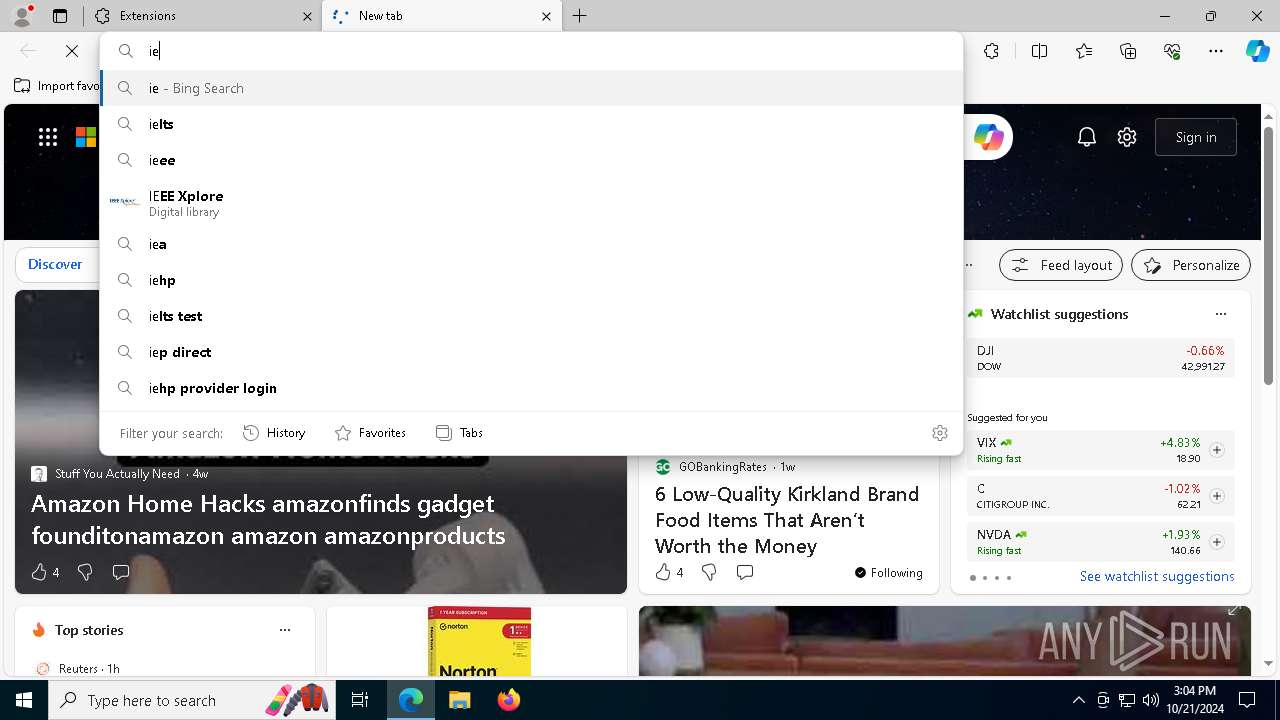1280x720 pixels.
Task: Close the Extensions tab
Action: [x=307, y=16]
